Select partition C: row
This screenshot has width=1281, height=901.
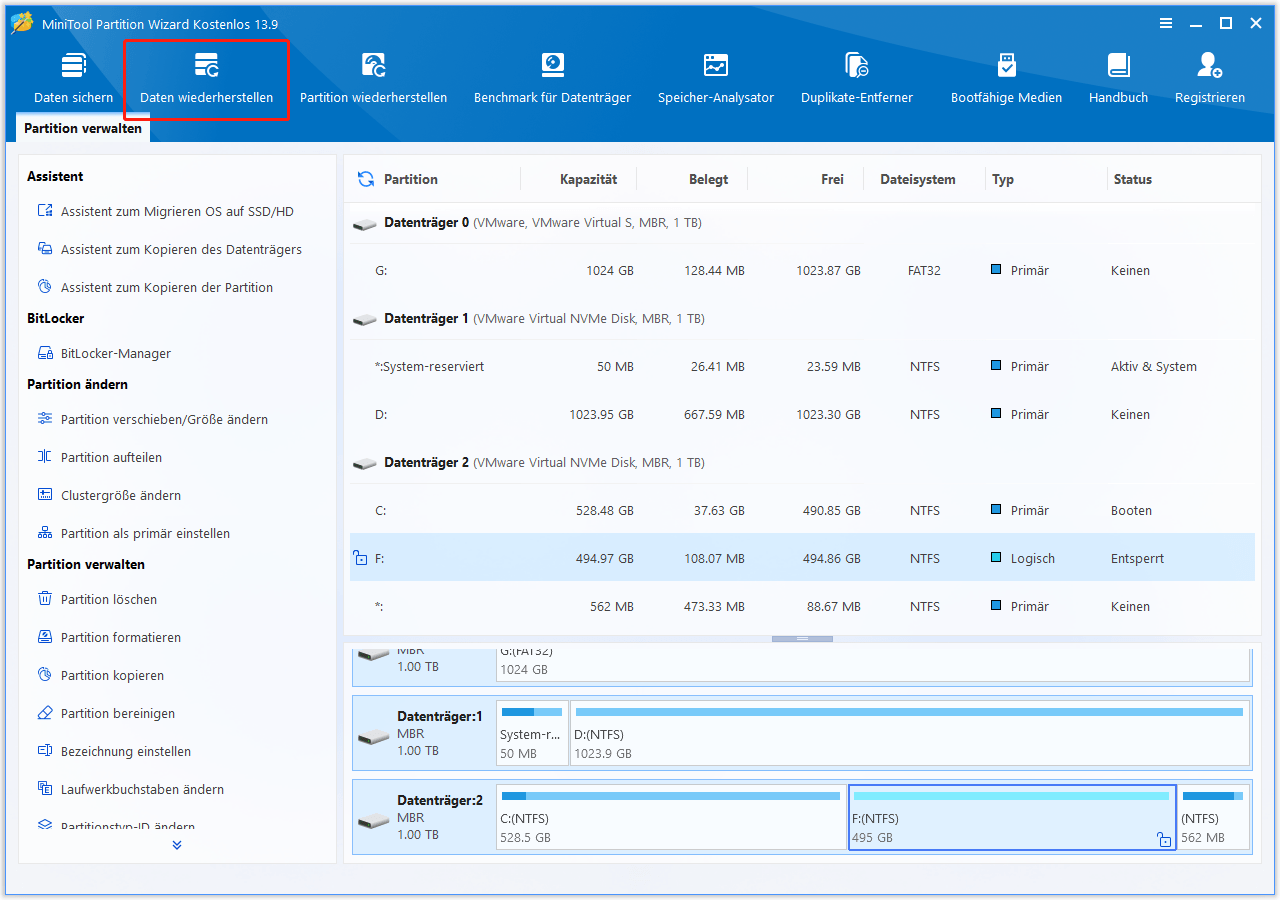800,511
